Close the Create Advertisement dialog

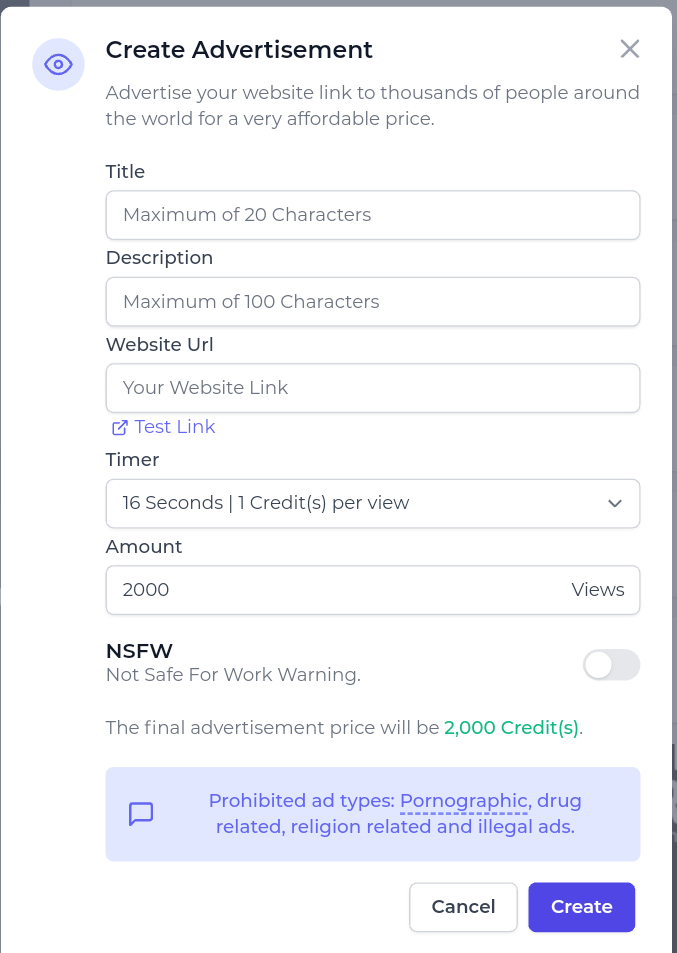(629, 49)
